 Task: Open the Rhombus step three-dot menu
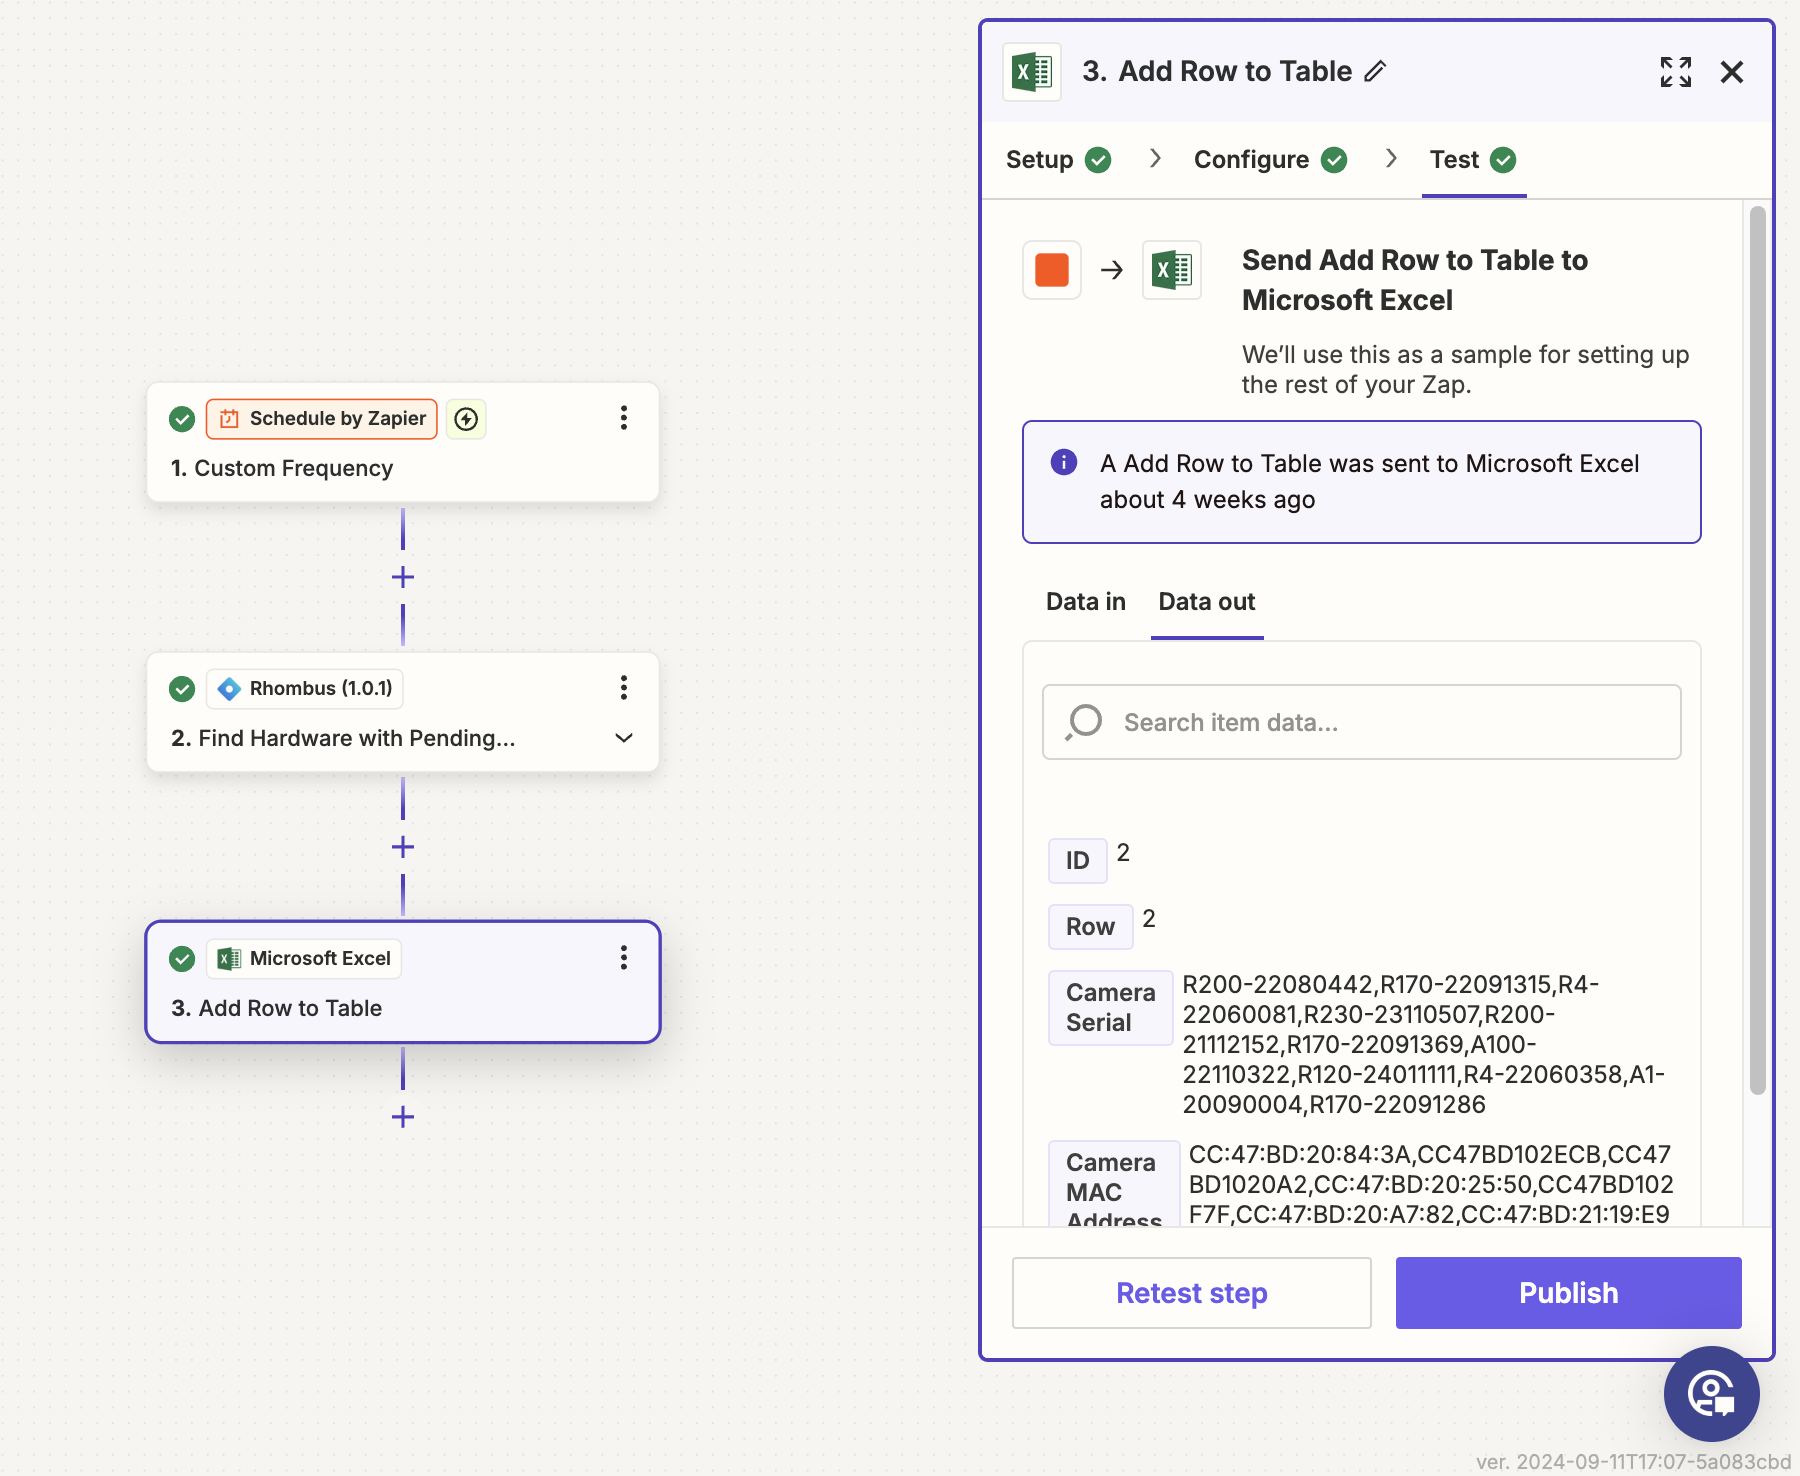[x=624, y=688]
